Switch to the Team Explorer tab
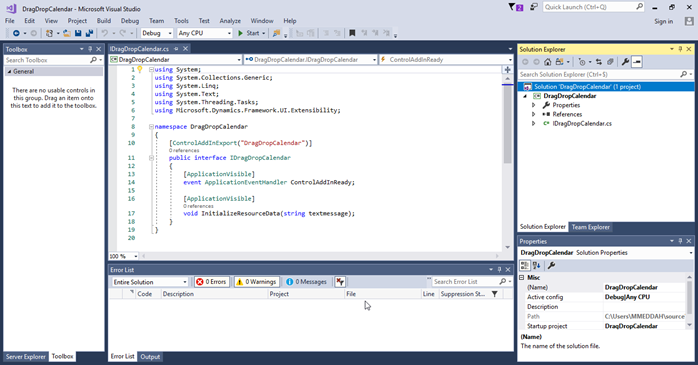The height and width of the screenshot is (365, 698). [x=590, y=227]
